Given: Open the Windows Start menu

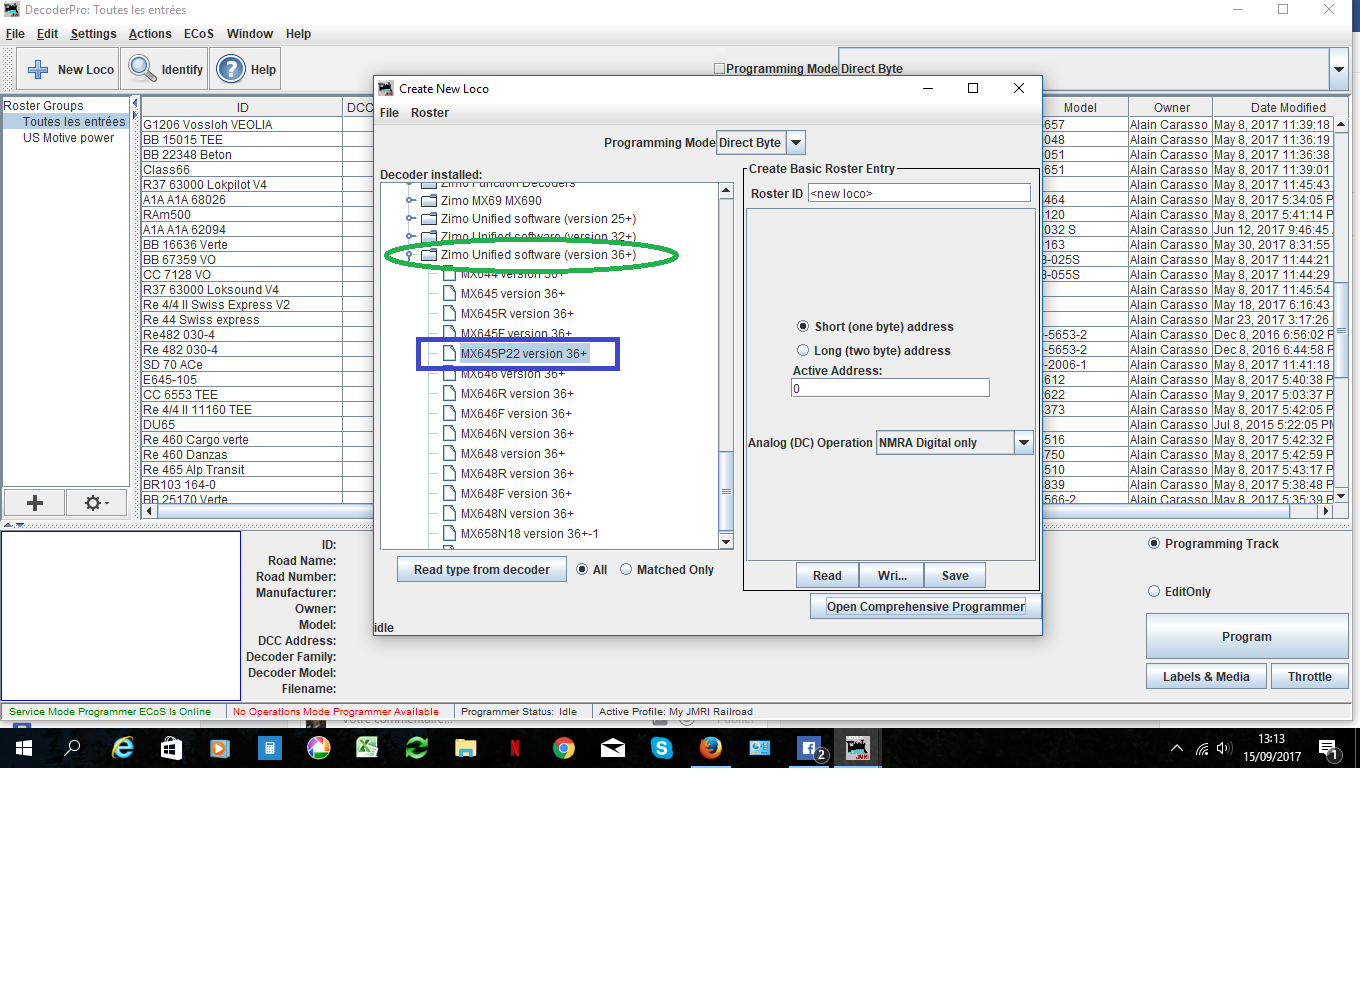Looking at the screenshot, I should 24,748.
